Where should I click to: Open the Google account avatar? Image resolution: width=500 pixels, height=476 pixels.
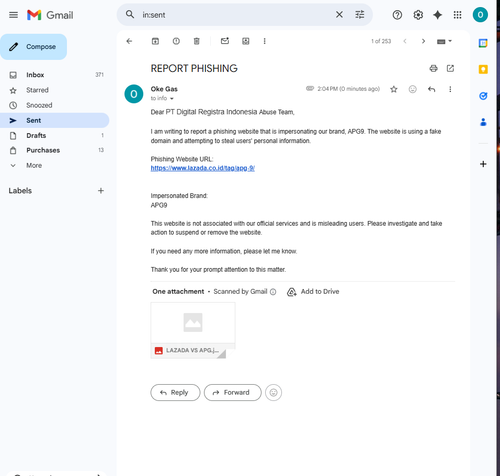pos(480,15)
